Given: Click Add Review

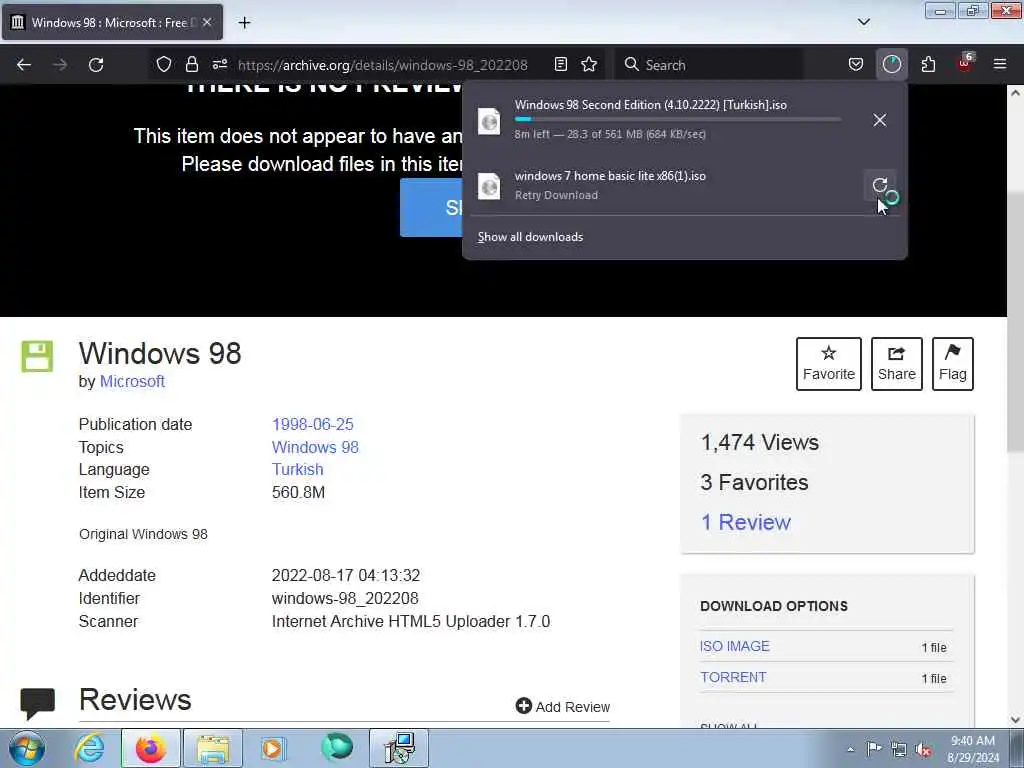Looking at the screenshot, I should 562,707.
